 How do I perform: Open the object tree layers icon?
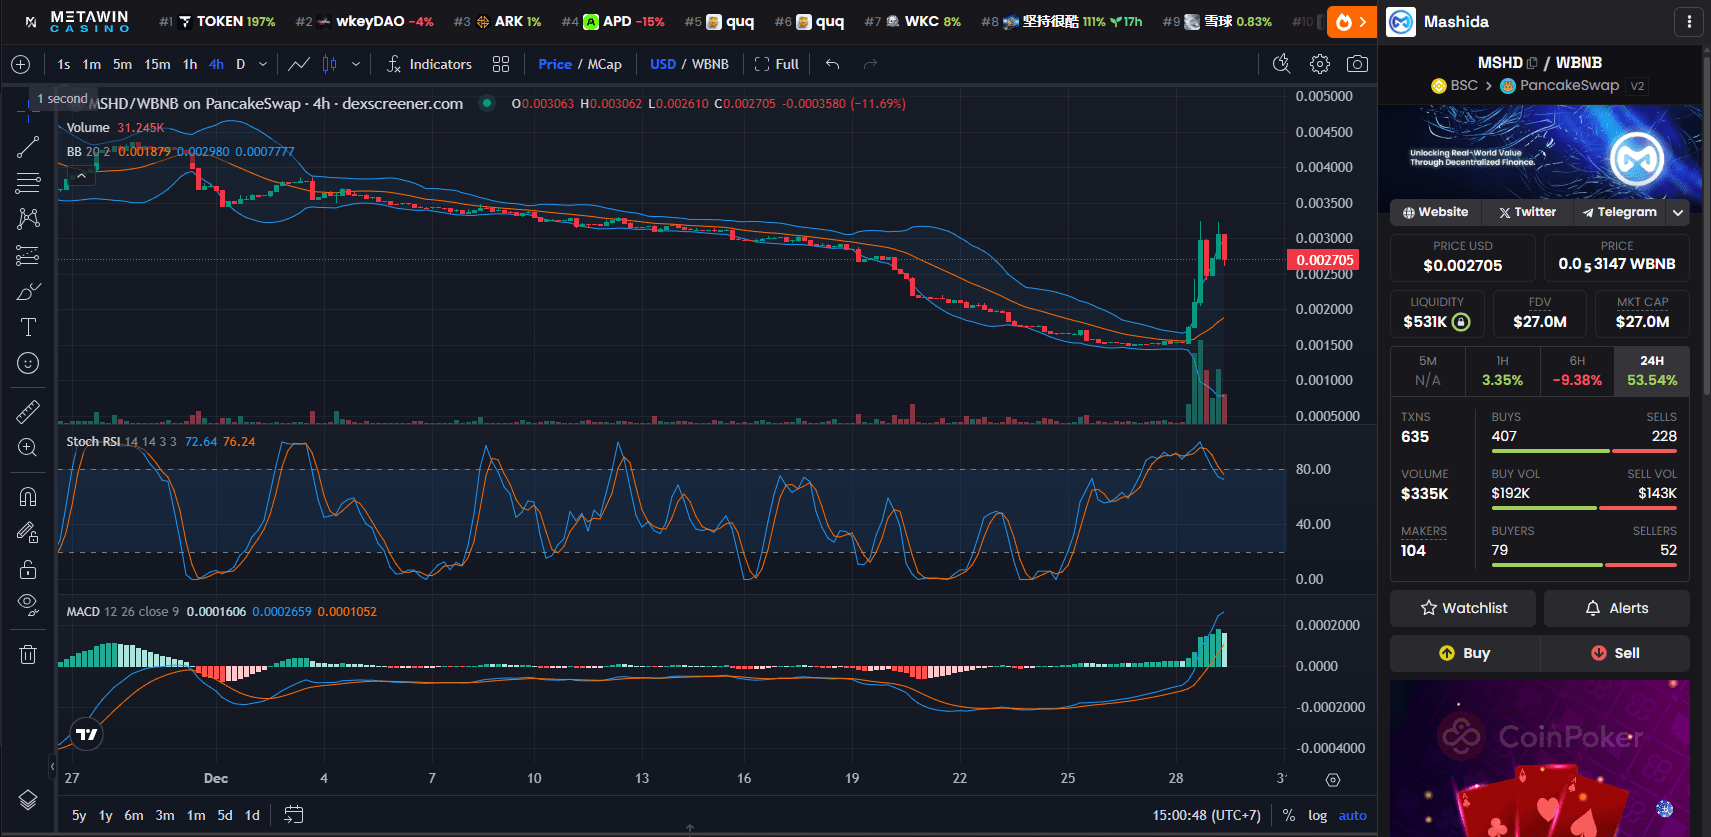click(28, 800)
